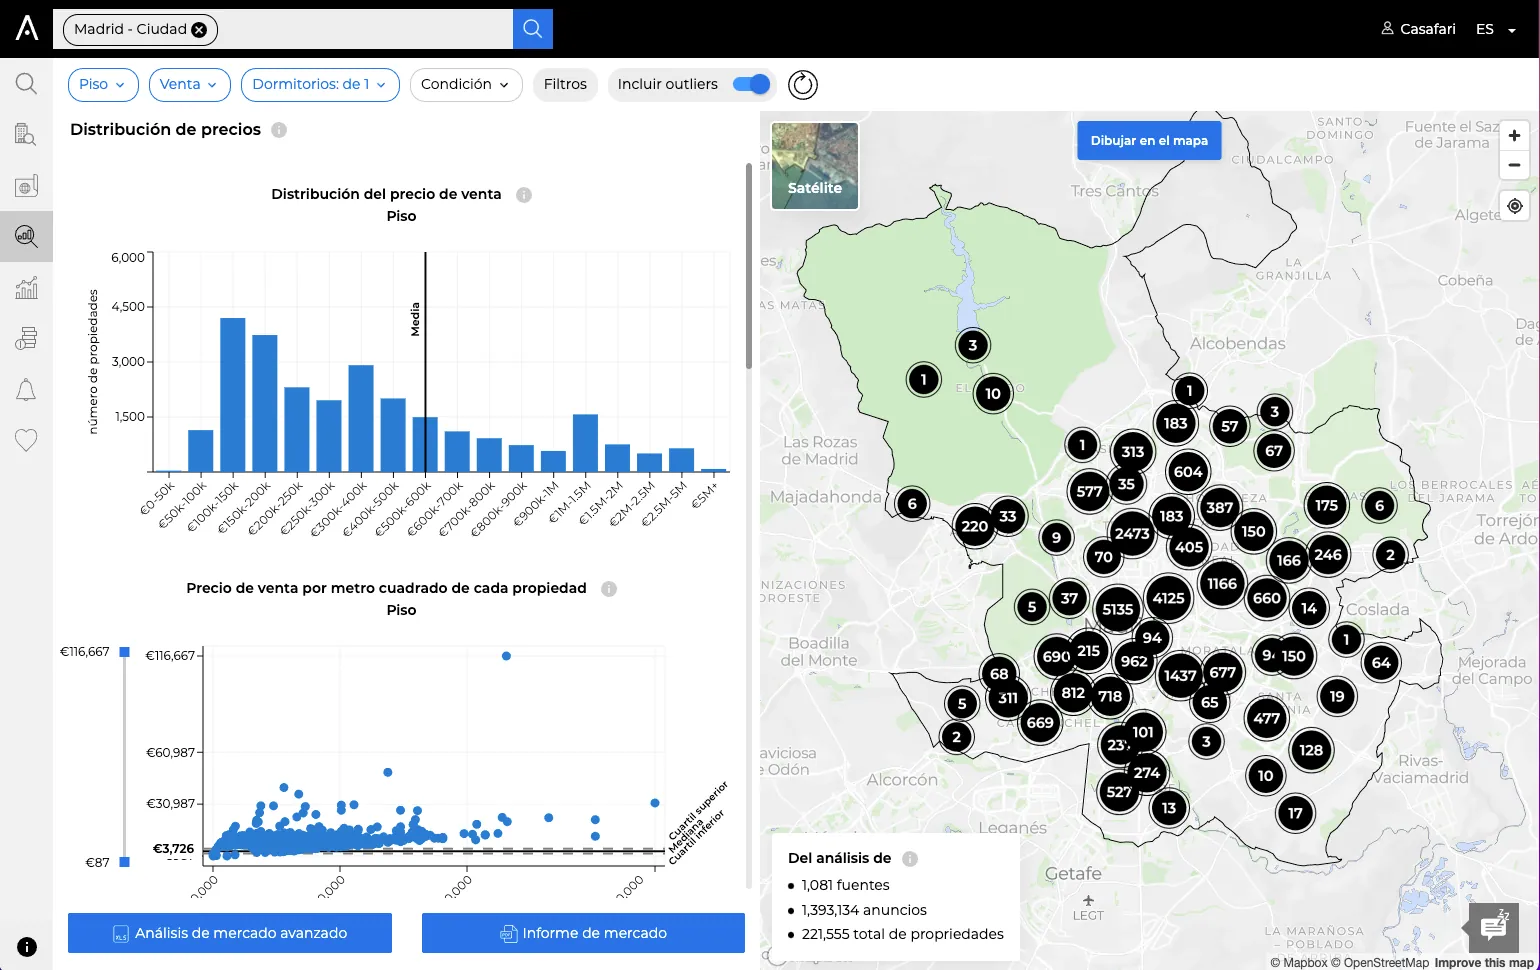
Task: Click the 527 map cluster
Action: click(x=1119, y=792)
